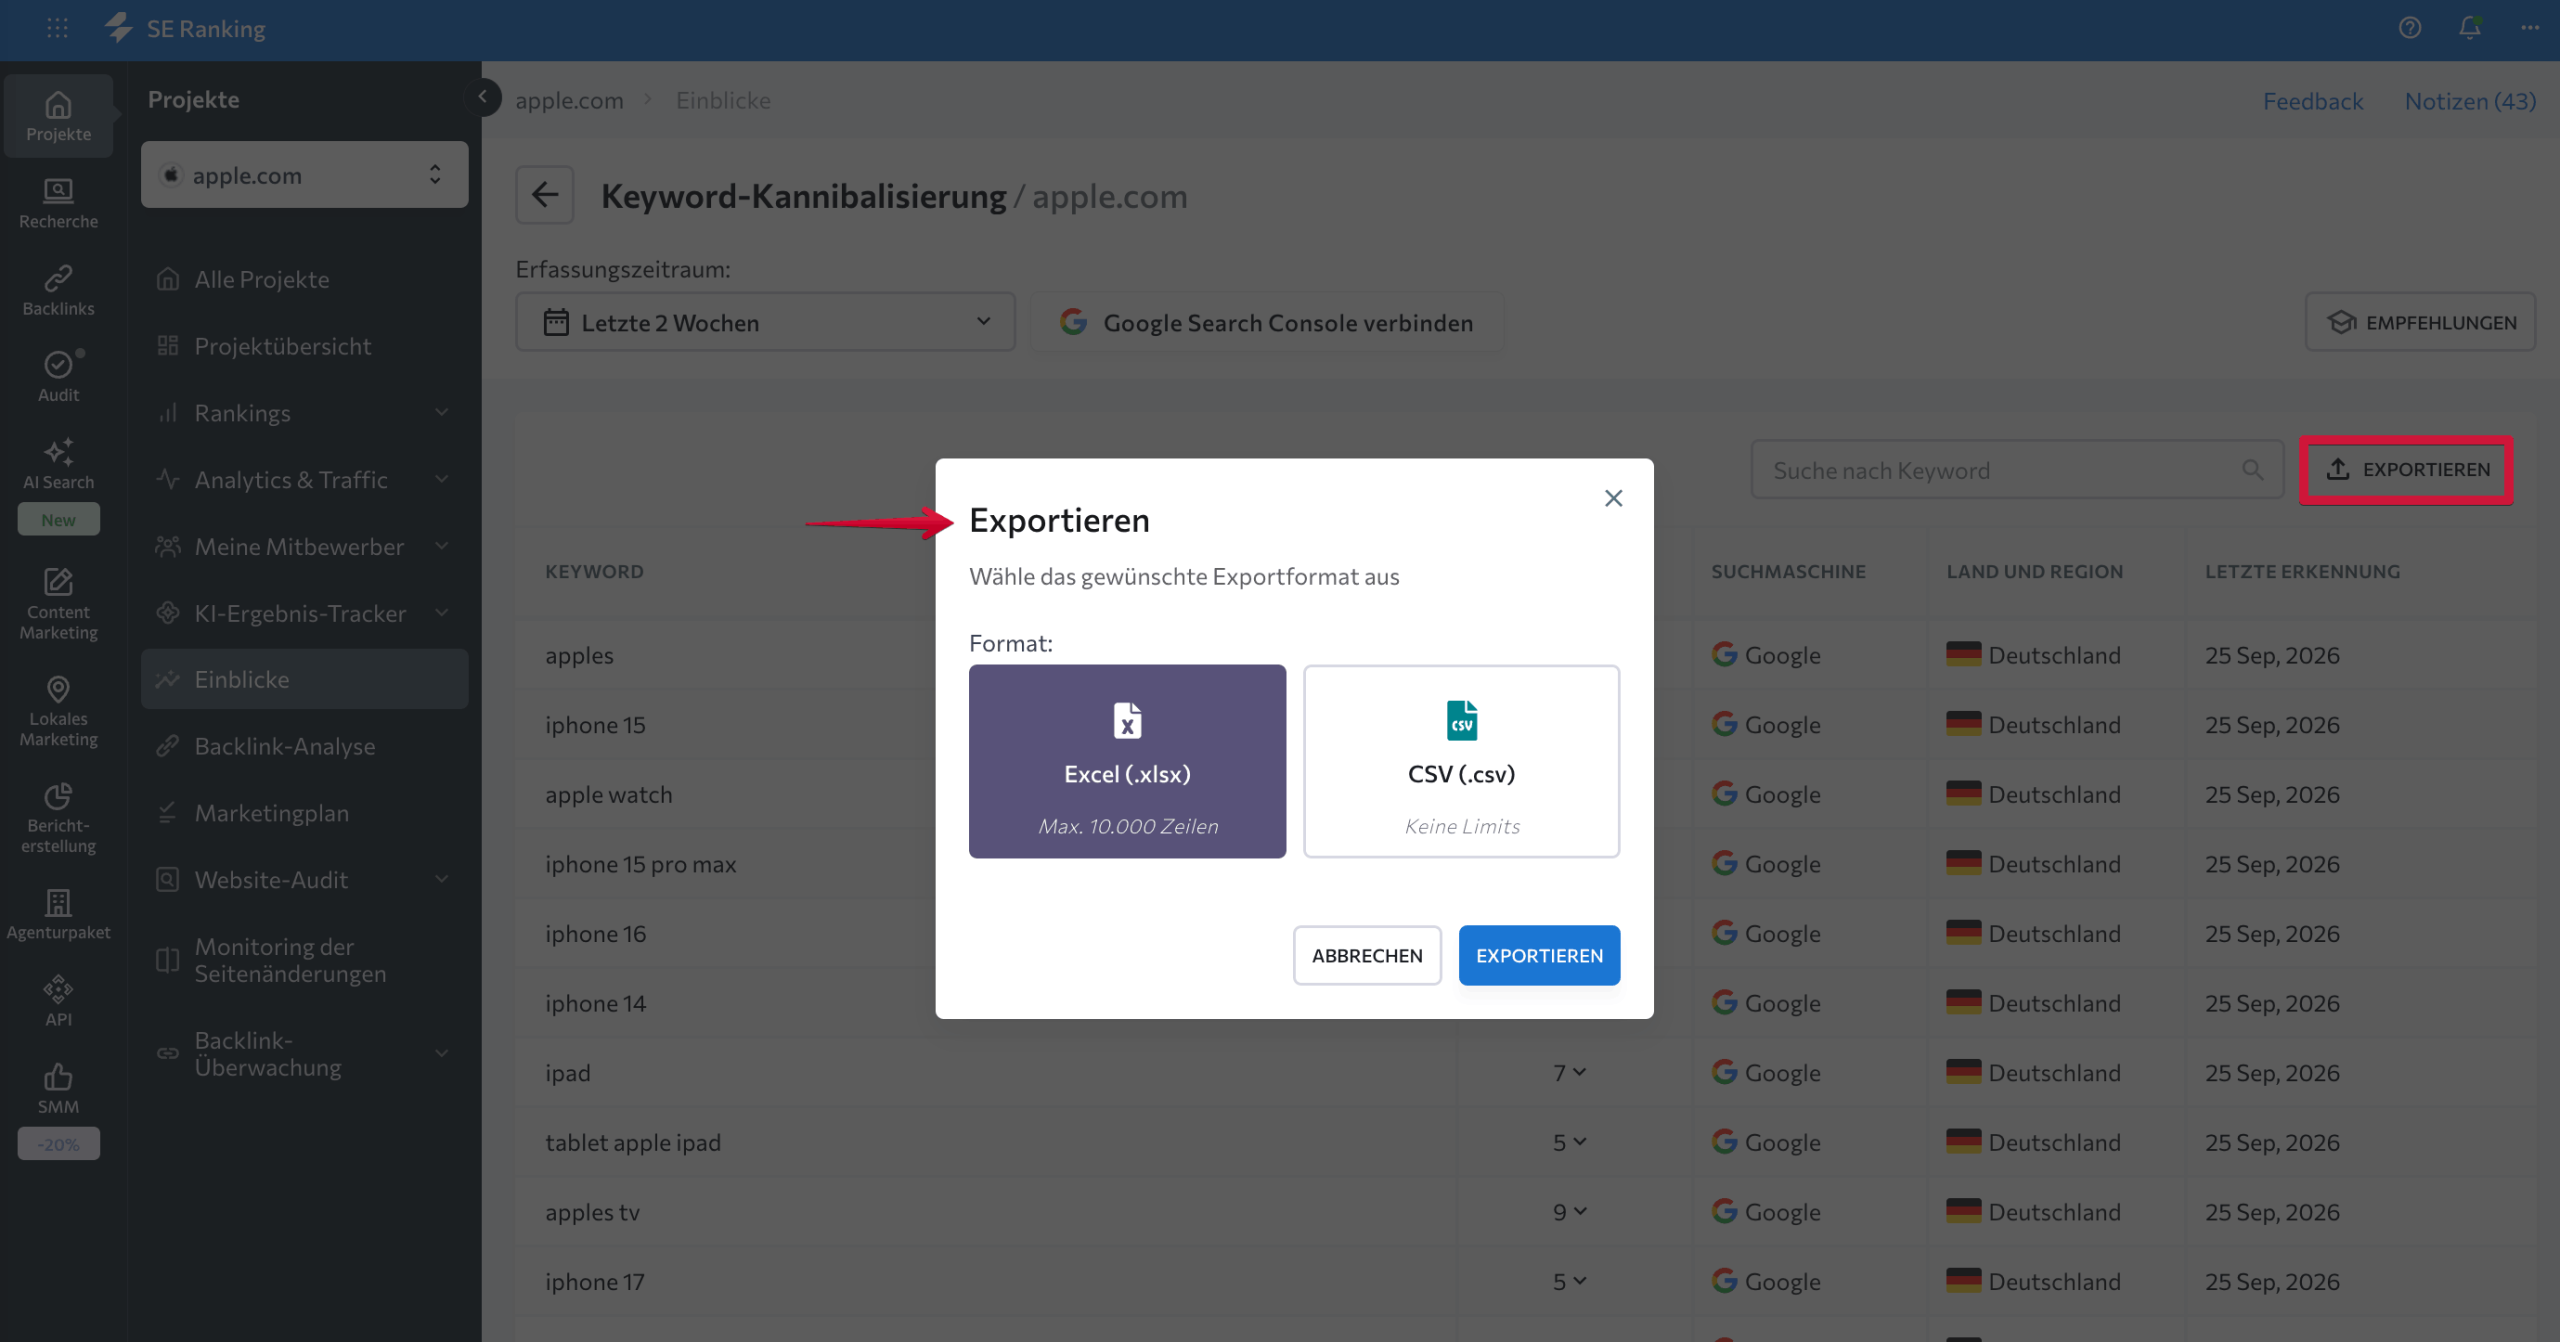Select Einblicke in the sidebar
This screenshot has height=1342, width=2560.
pyautogui.click(x=304, y=679)
